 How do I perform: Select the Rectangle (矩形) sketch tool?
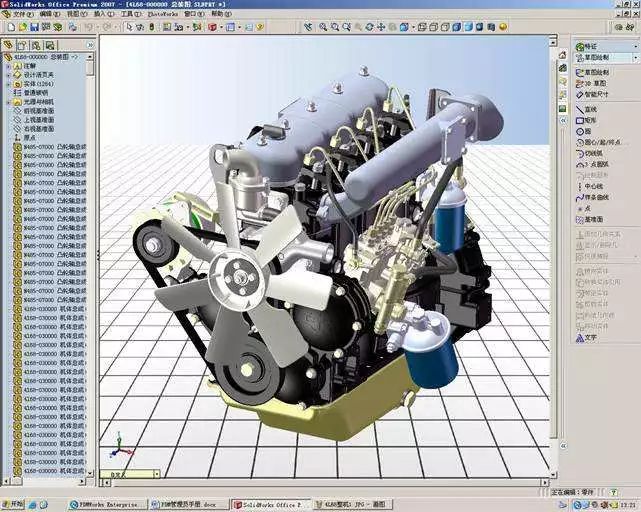pyautogui.click(x=587, y=120)
